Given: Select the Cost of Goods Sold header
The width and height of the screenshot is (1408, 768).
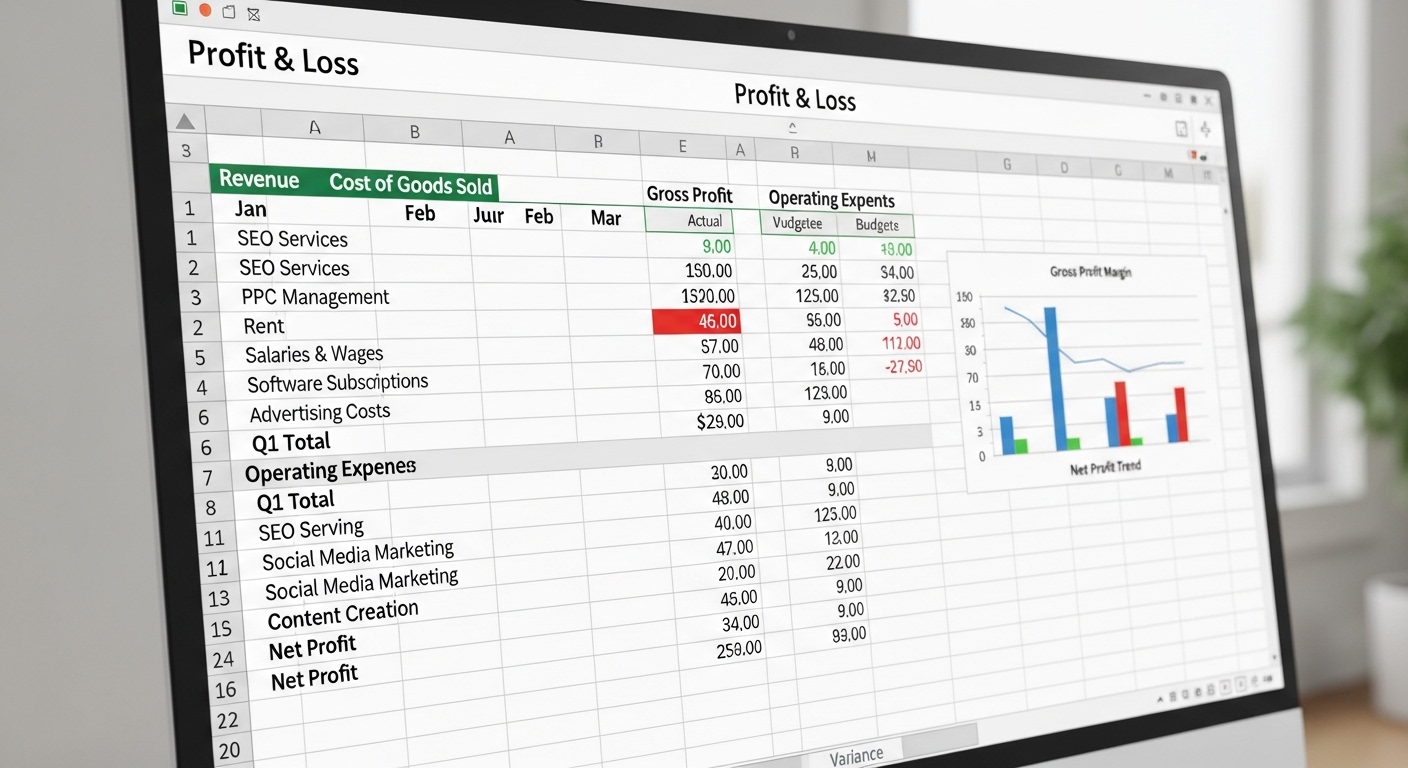Looking at the screenshot, I should point(410,184).
